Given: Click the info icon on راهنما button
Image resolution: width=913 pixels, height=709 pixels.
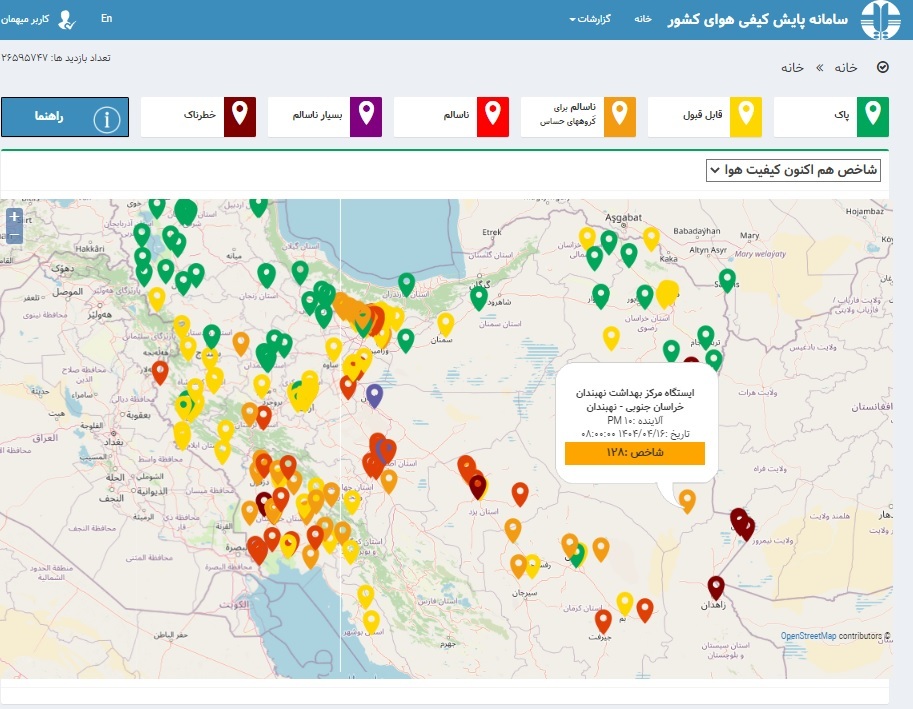Looking at the screenshot, I should 107,118.
